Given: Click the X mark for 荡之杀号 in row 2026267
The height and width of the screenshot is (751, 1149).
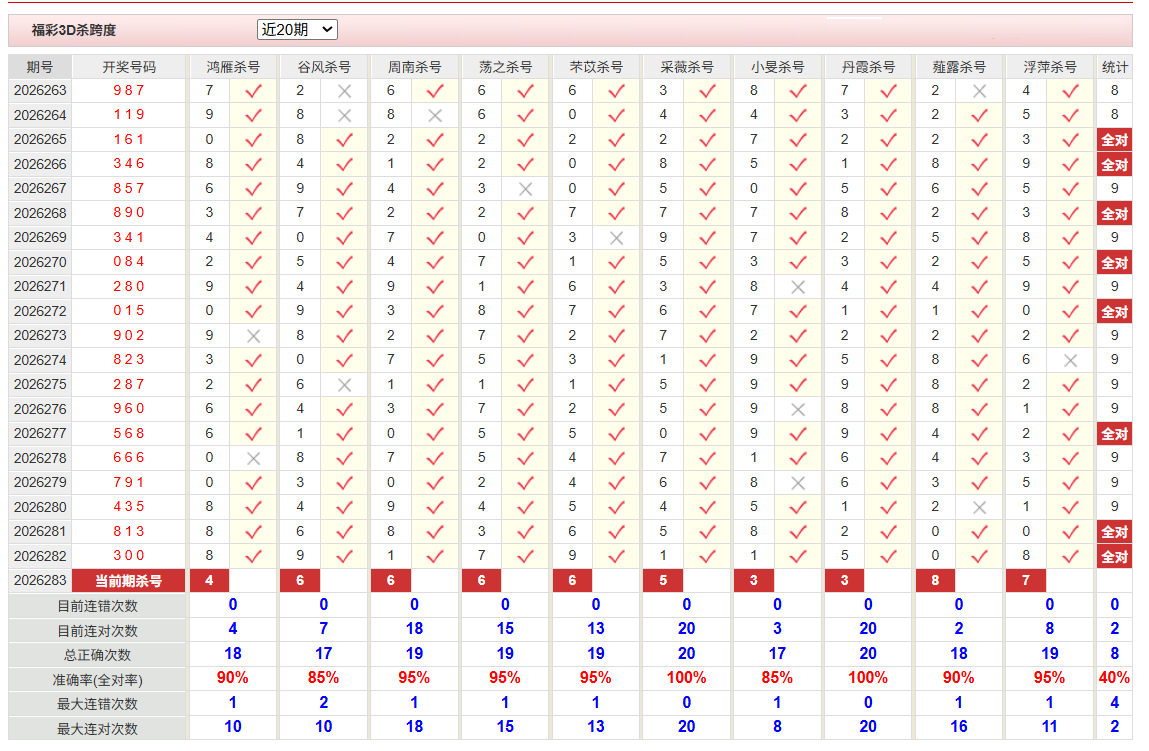Looking at the screenshot, I should coord(525,189).
